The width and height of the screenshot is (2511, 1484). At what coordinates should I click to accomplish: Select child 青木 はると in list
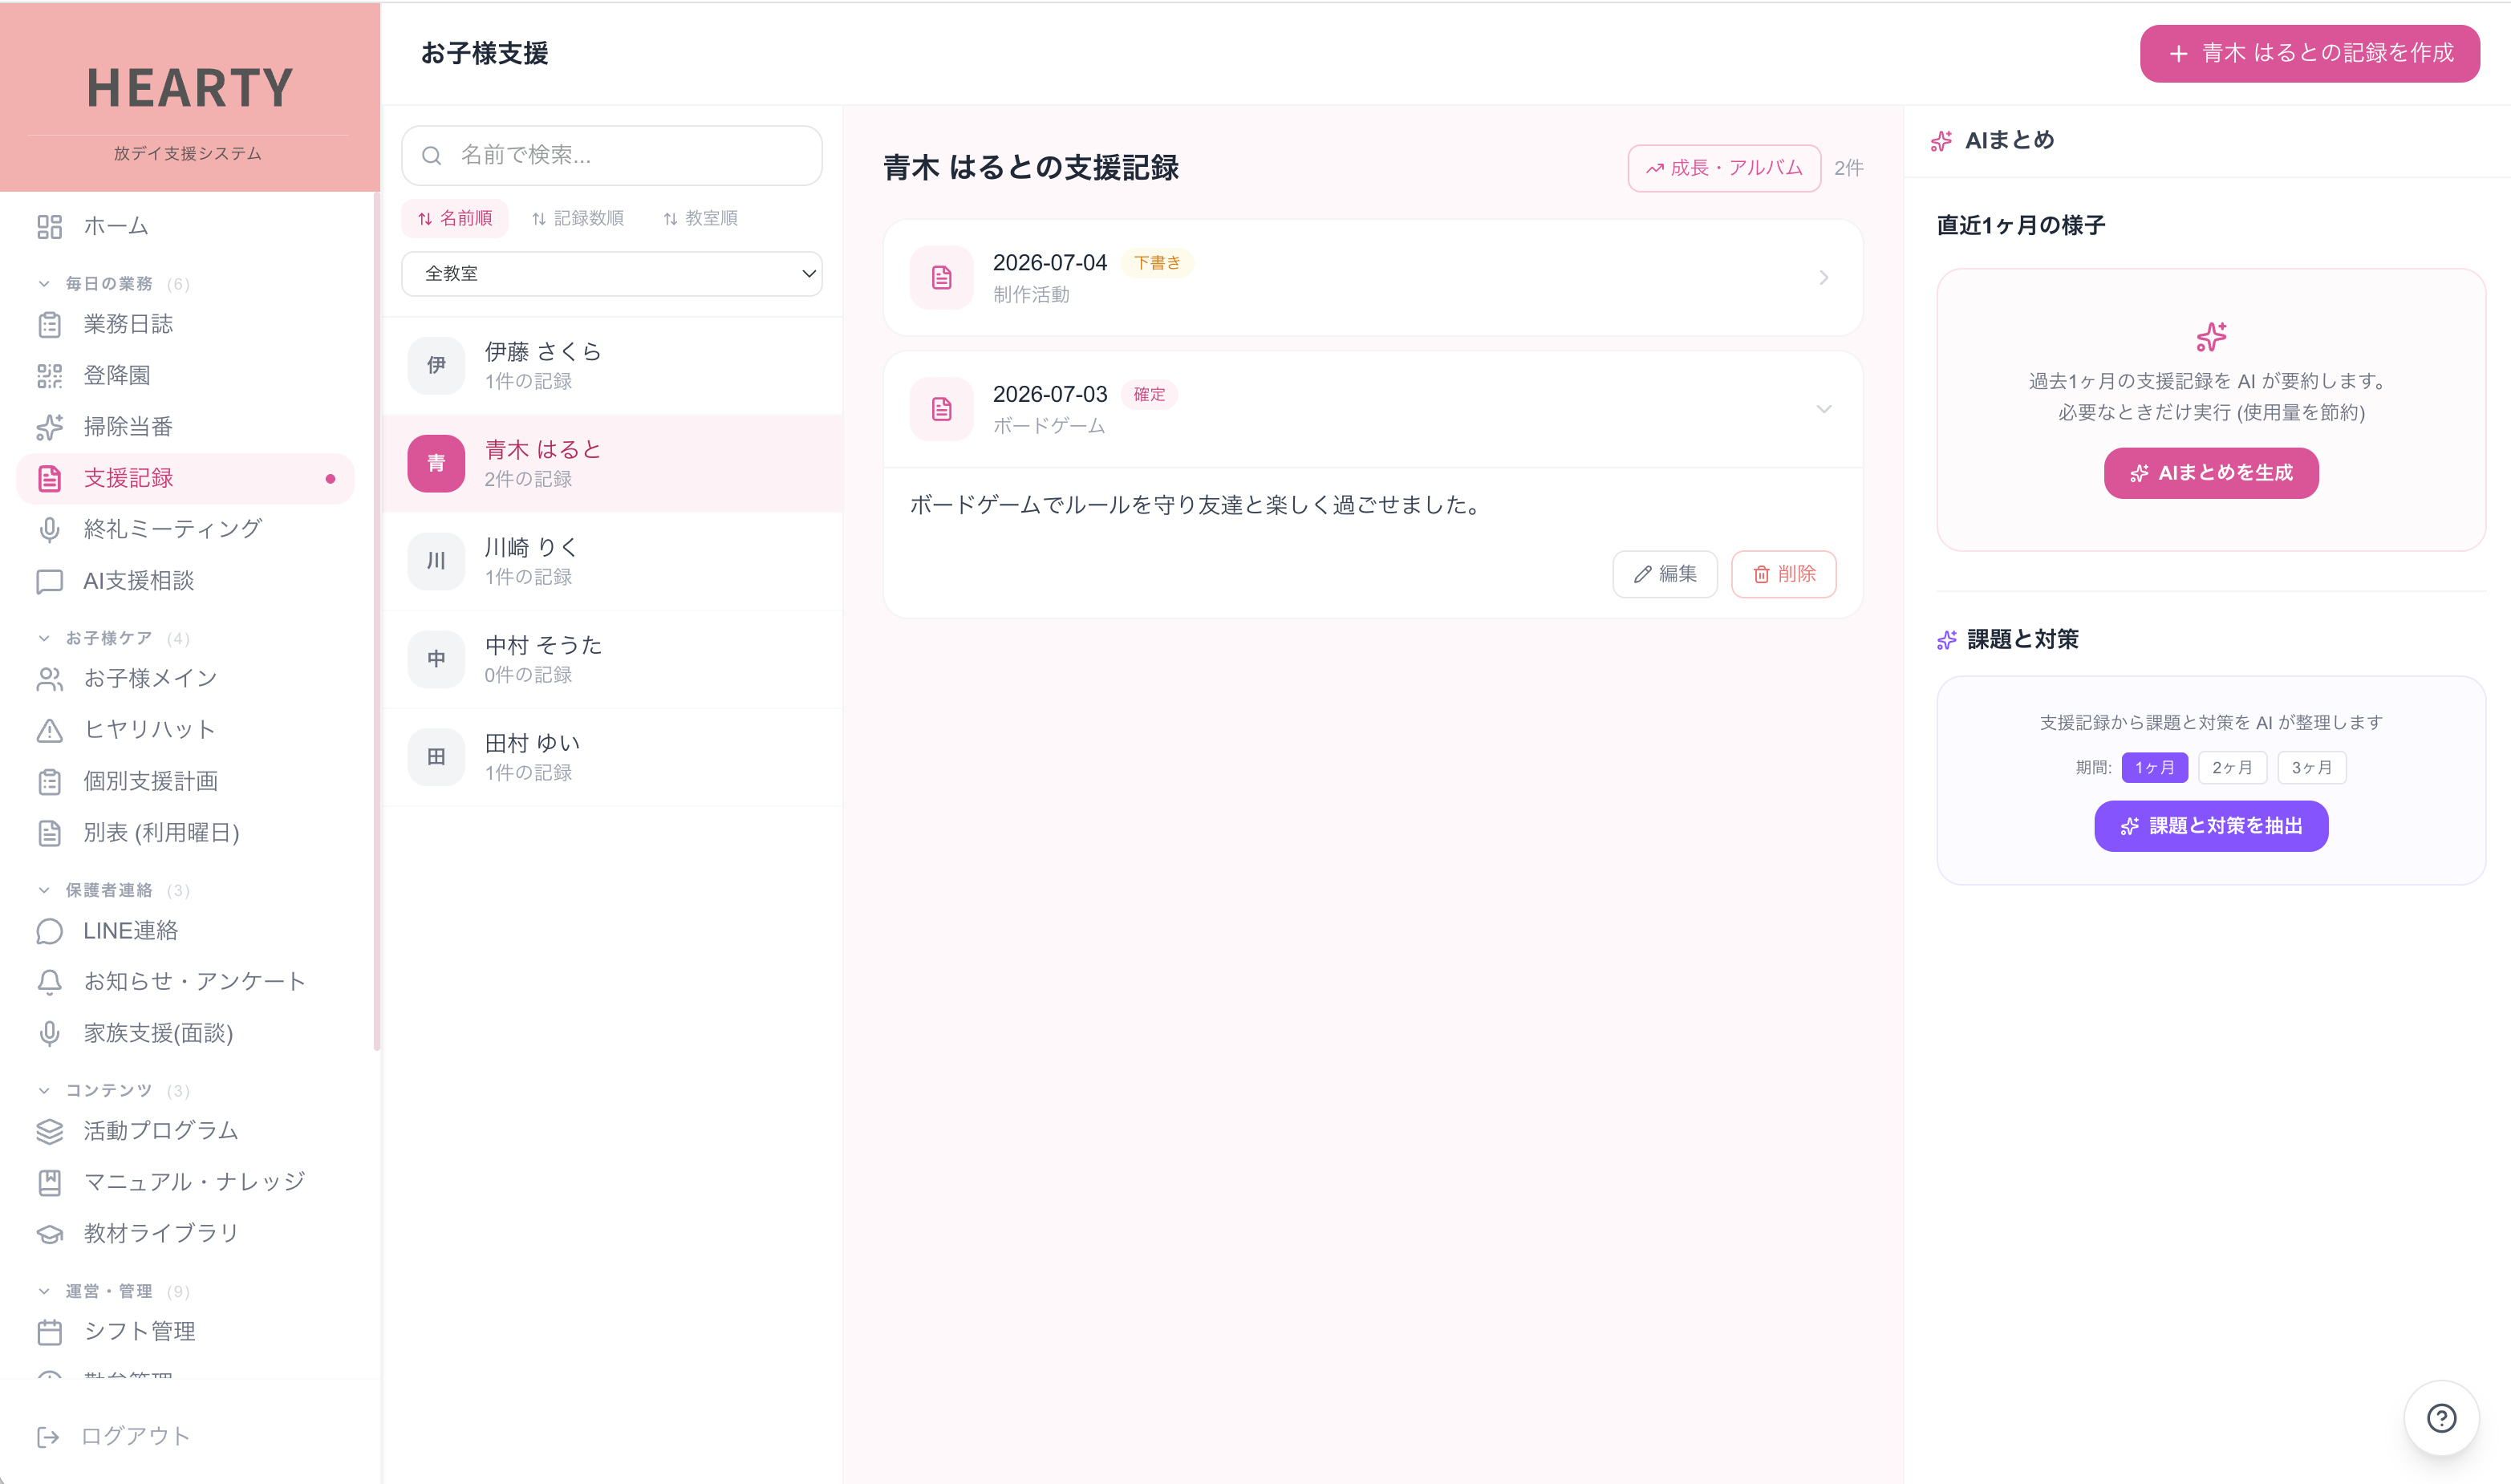612,463
